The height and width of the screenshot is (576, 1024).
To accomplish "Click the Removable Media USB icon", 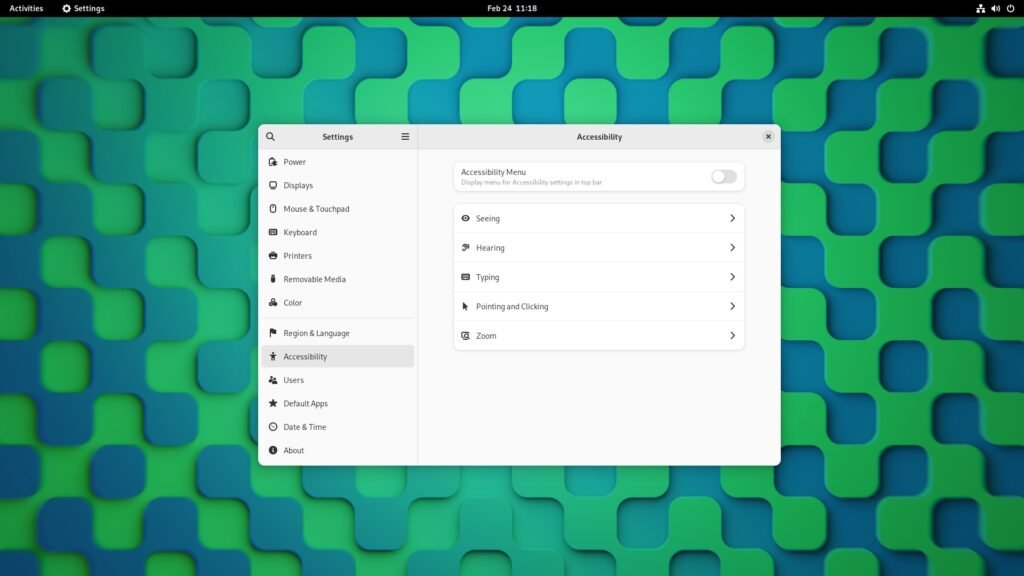I will [273, 279].
